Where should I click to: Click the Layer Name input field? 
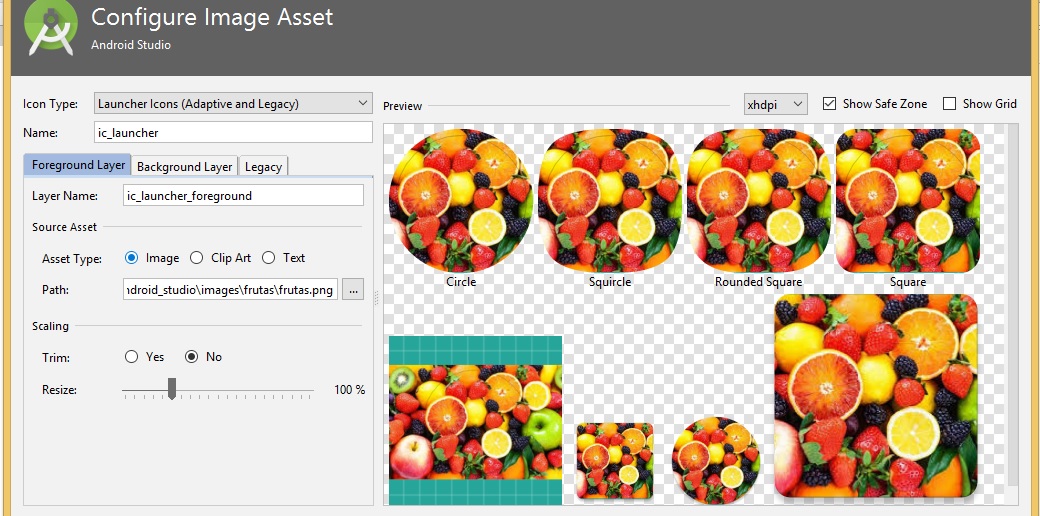[243, 196]
